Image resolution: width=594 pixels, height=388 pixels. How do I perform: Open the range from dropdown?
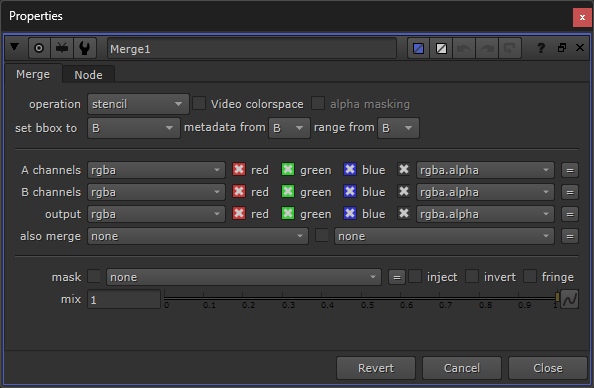pos(398,128)
